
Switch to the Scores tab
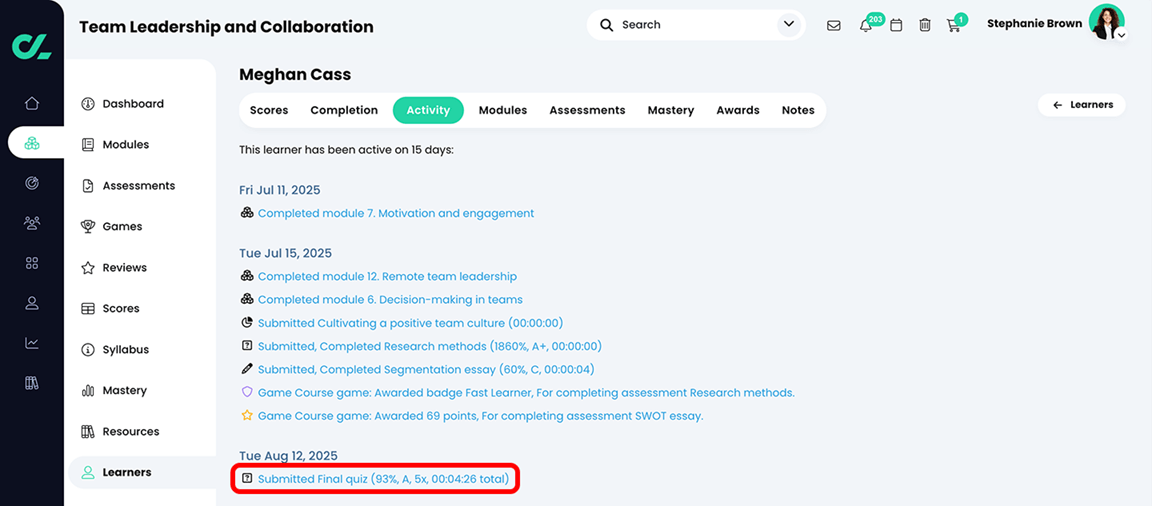click(269, 110)
